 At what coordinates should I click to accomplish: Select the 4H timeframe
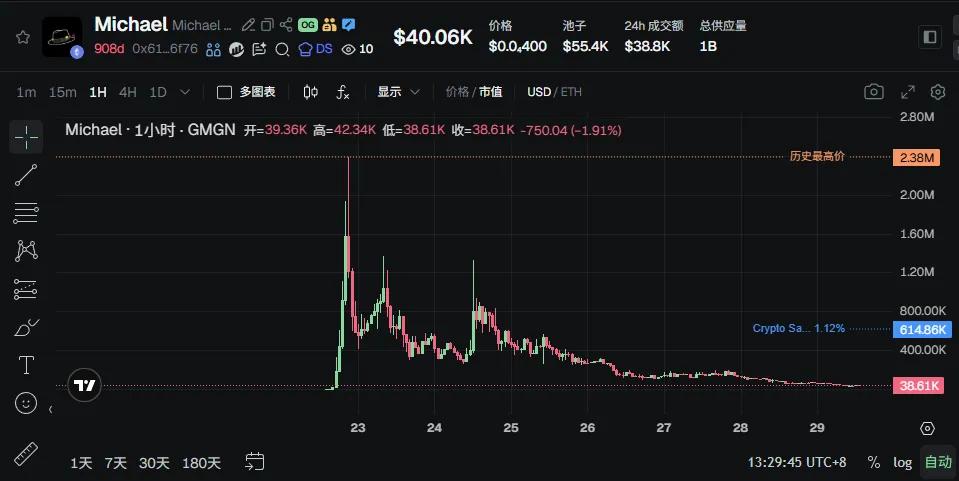pos(127,92)
